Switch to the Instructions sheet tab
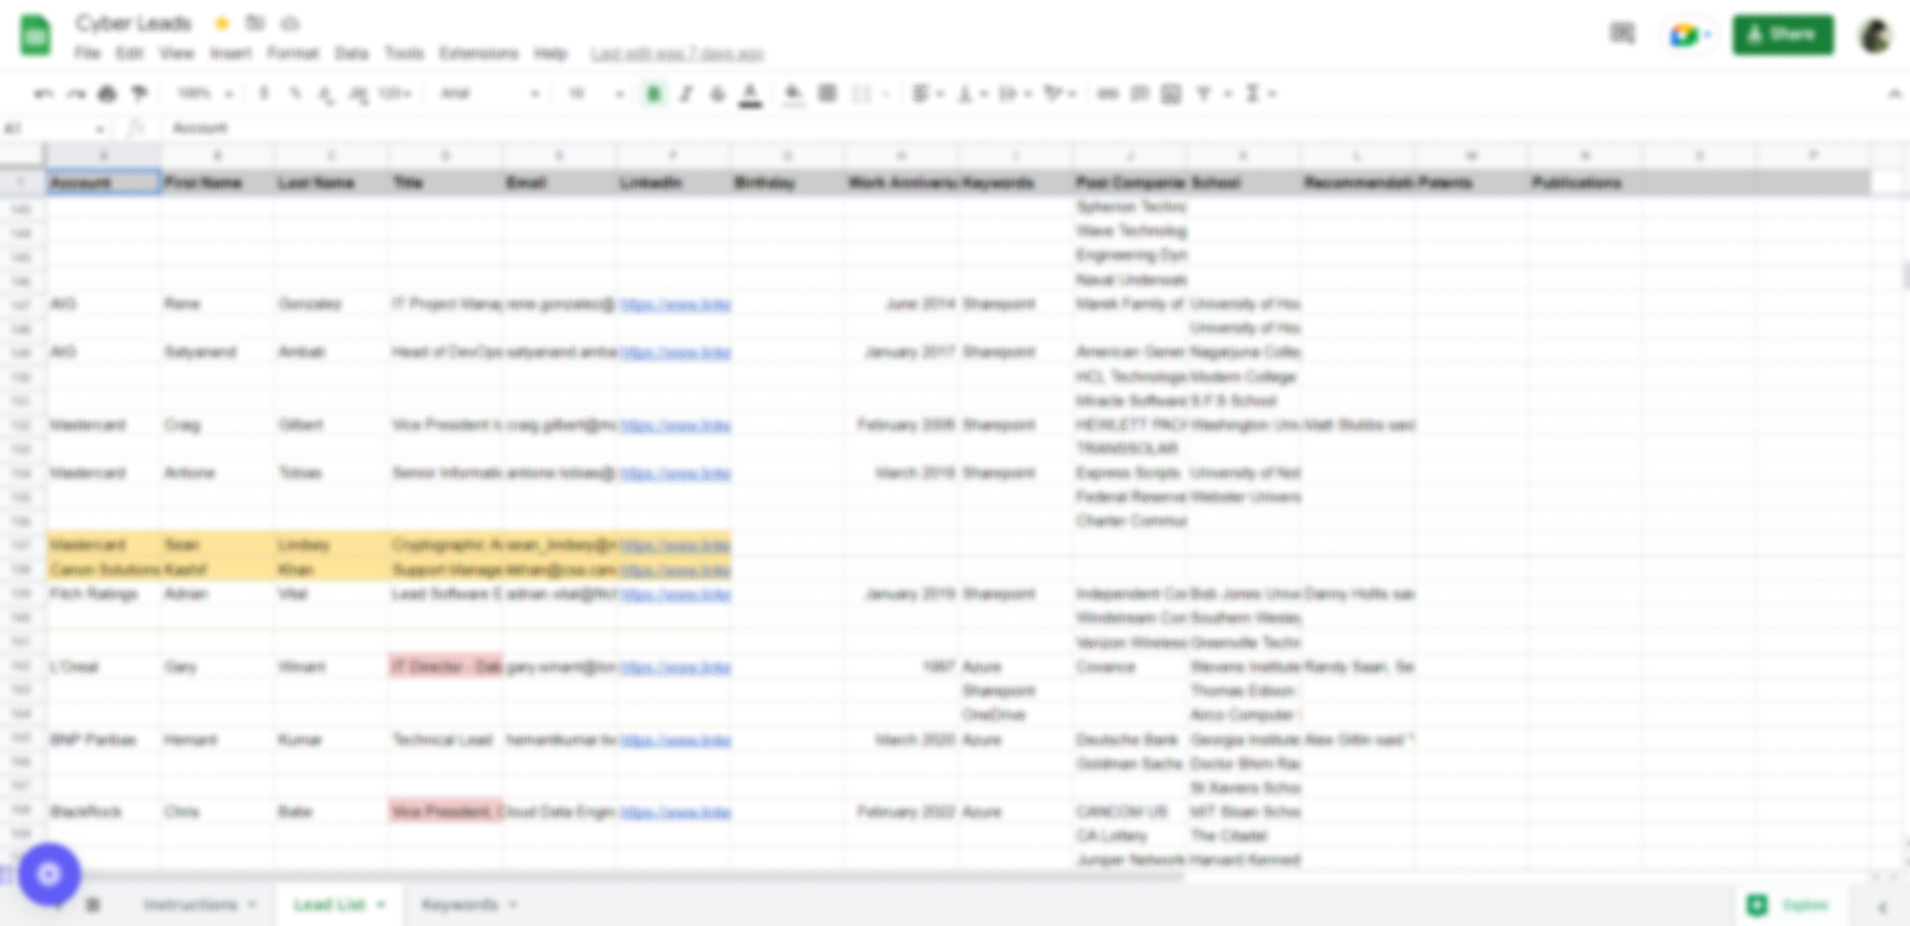 click(x=199, y=905)
